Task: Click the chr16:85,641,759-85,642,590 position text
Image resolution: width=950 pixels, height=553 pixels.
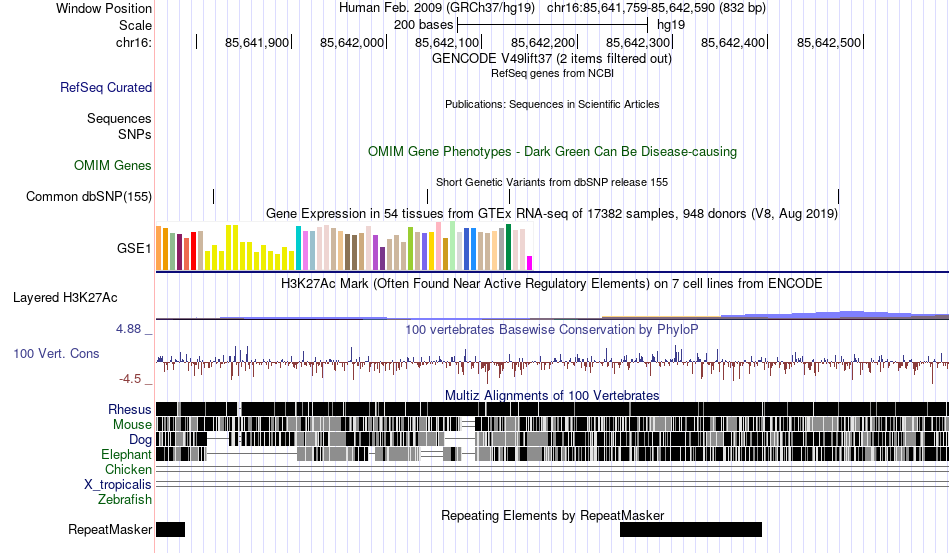Action: (x=656, y=8)
